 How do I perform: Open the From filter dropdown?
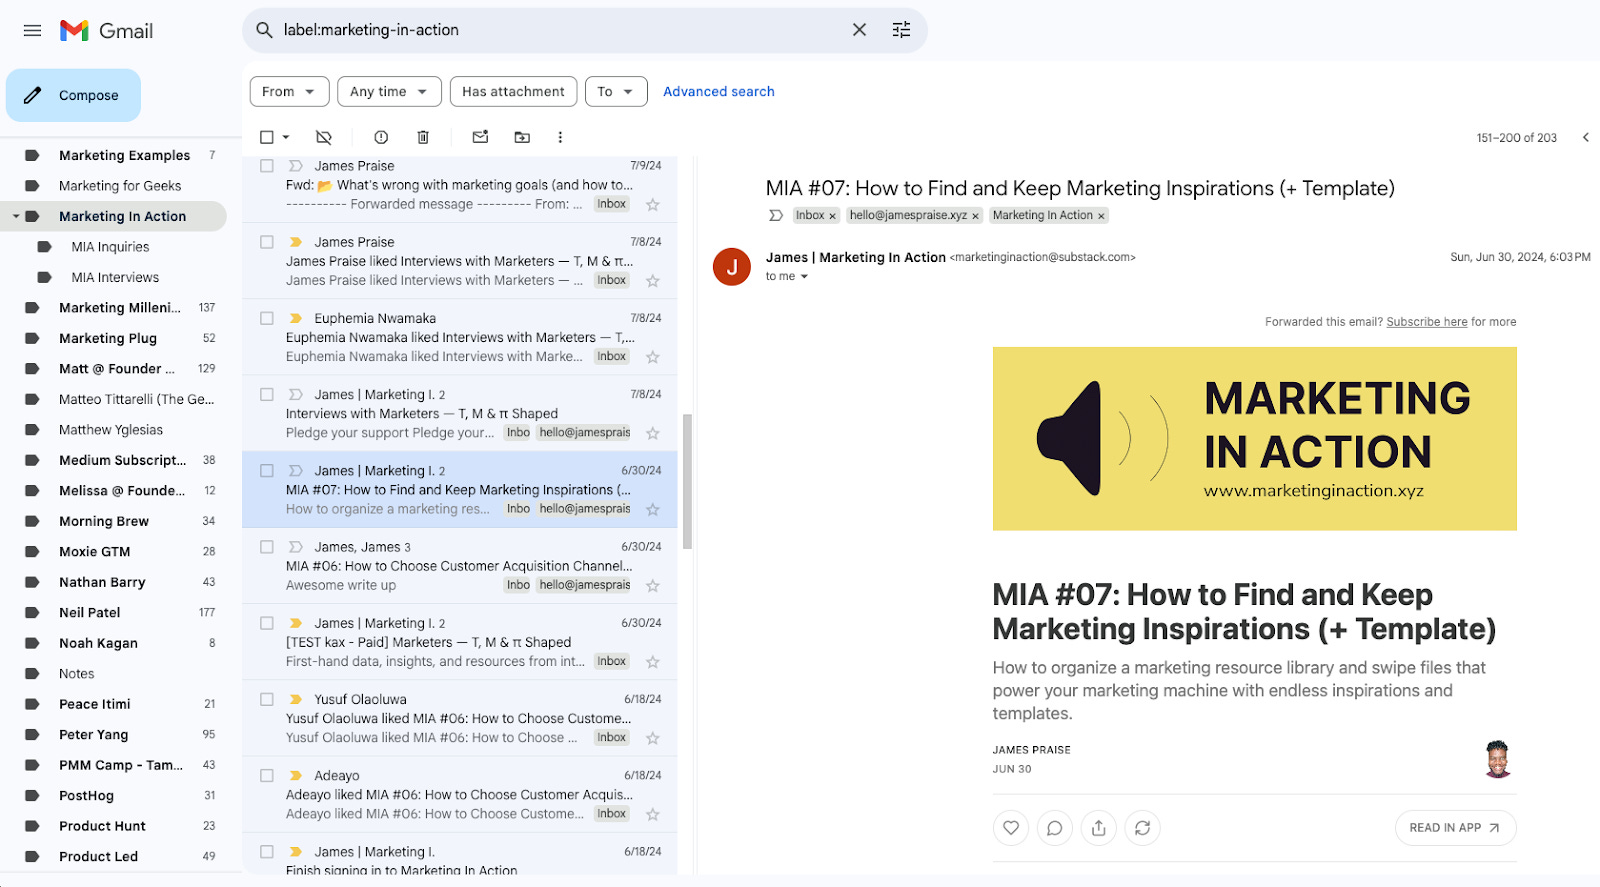pyautogui.click(x=289, y=91)
